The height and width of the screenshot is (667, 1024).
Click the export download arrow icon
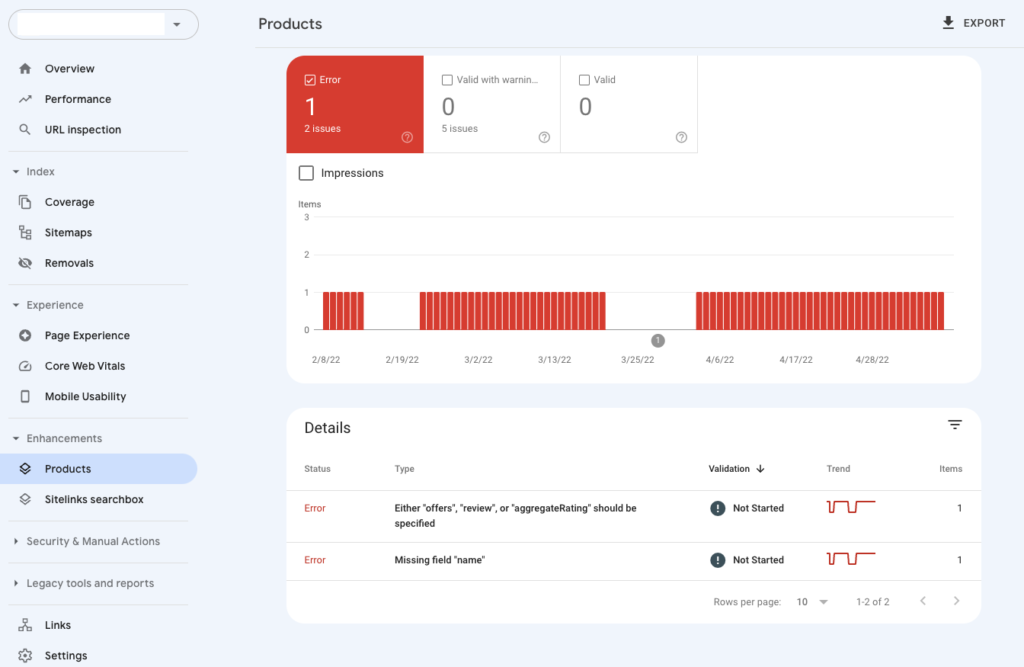(948, 23)
